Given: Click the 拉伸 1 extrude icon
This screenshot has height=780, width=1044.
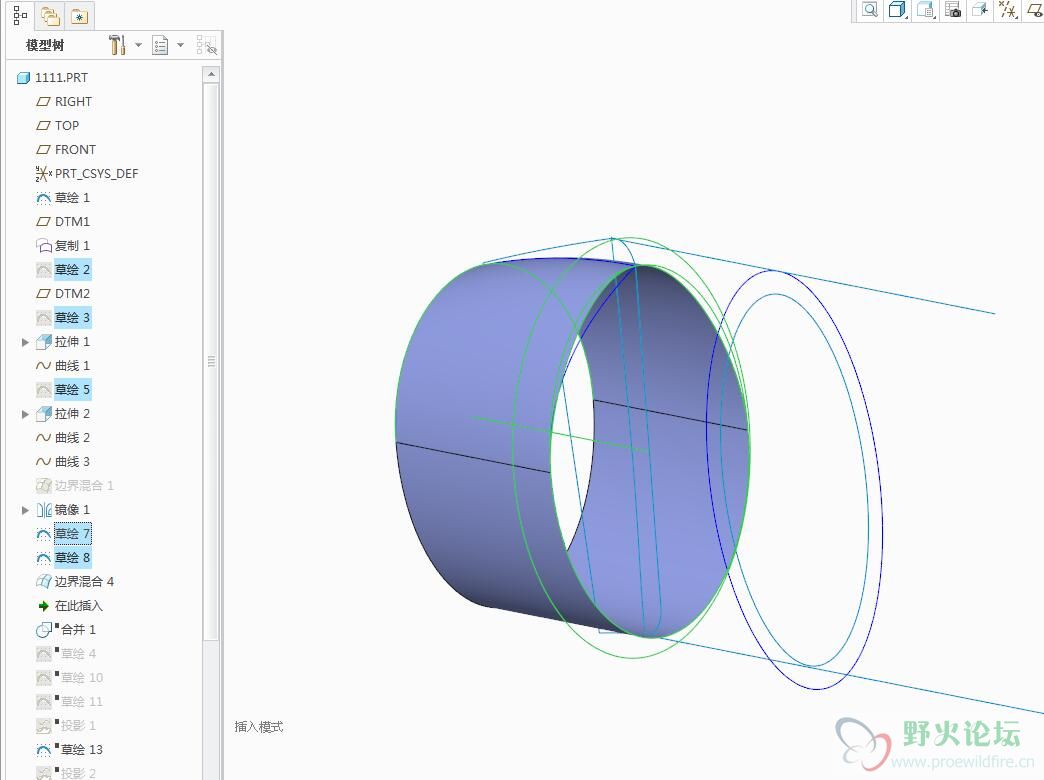Looking at the screenshot, I should point(43,342).
